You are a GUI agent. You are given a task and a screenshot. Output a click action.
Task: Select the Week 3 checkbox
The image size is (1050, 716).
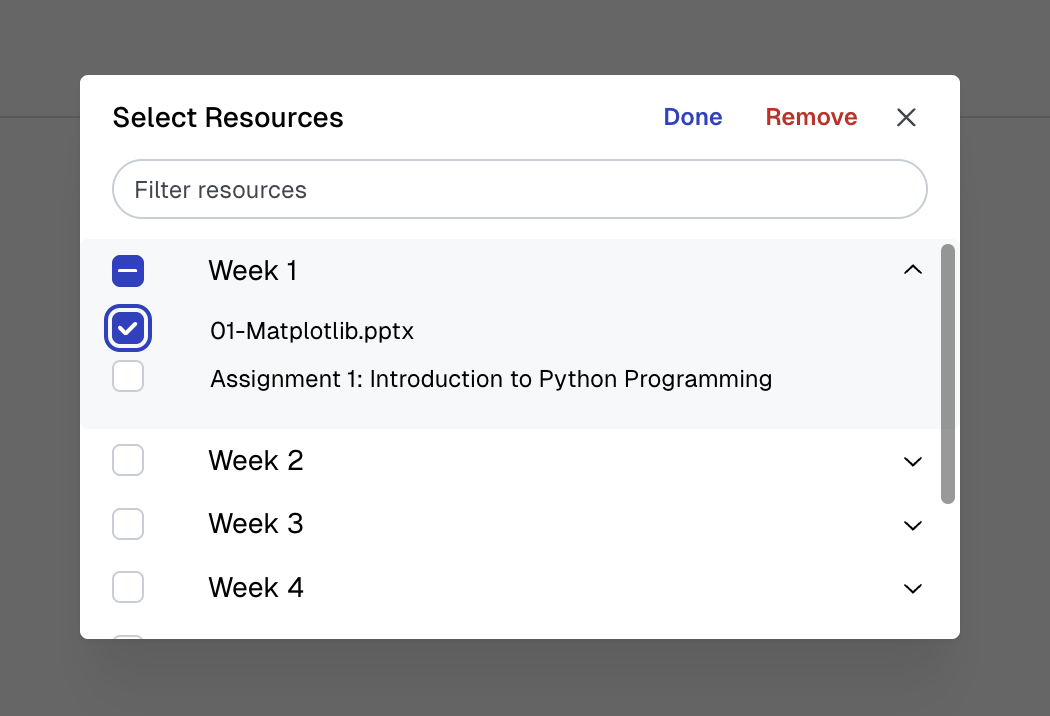pyautogui.click(x=128, y=524)
